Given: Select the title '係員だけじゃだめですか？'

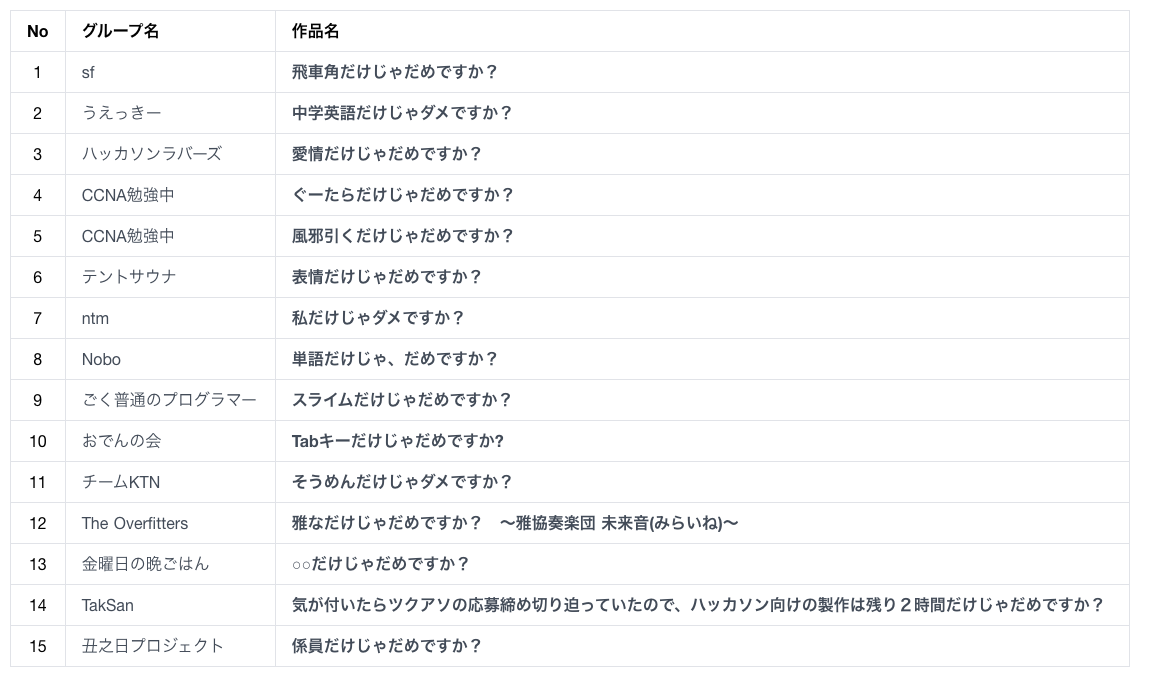Looking at the screenshot, I should (x=386, y=646).
